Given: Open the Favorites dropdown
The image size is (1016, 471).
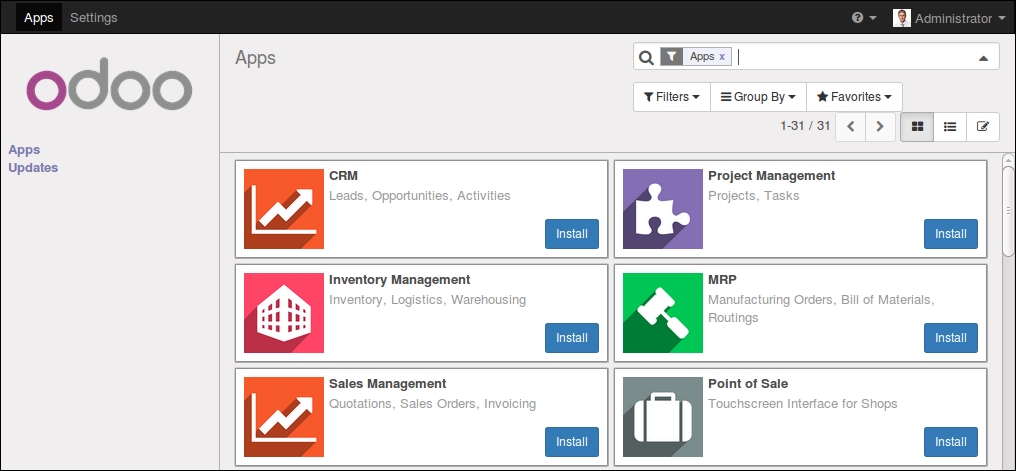Looking at the screenshot, I should (x=854, y=97).
